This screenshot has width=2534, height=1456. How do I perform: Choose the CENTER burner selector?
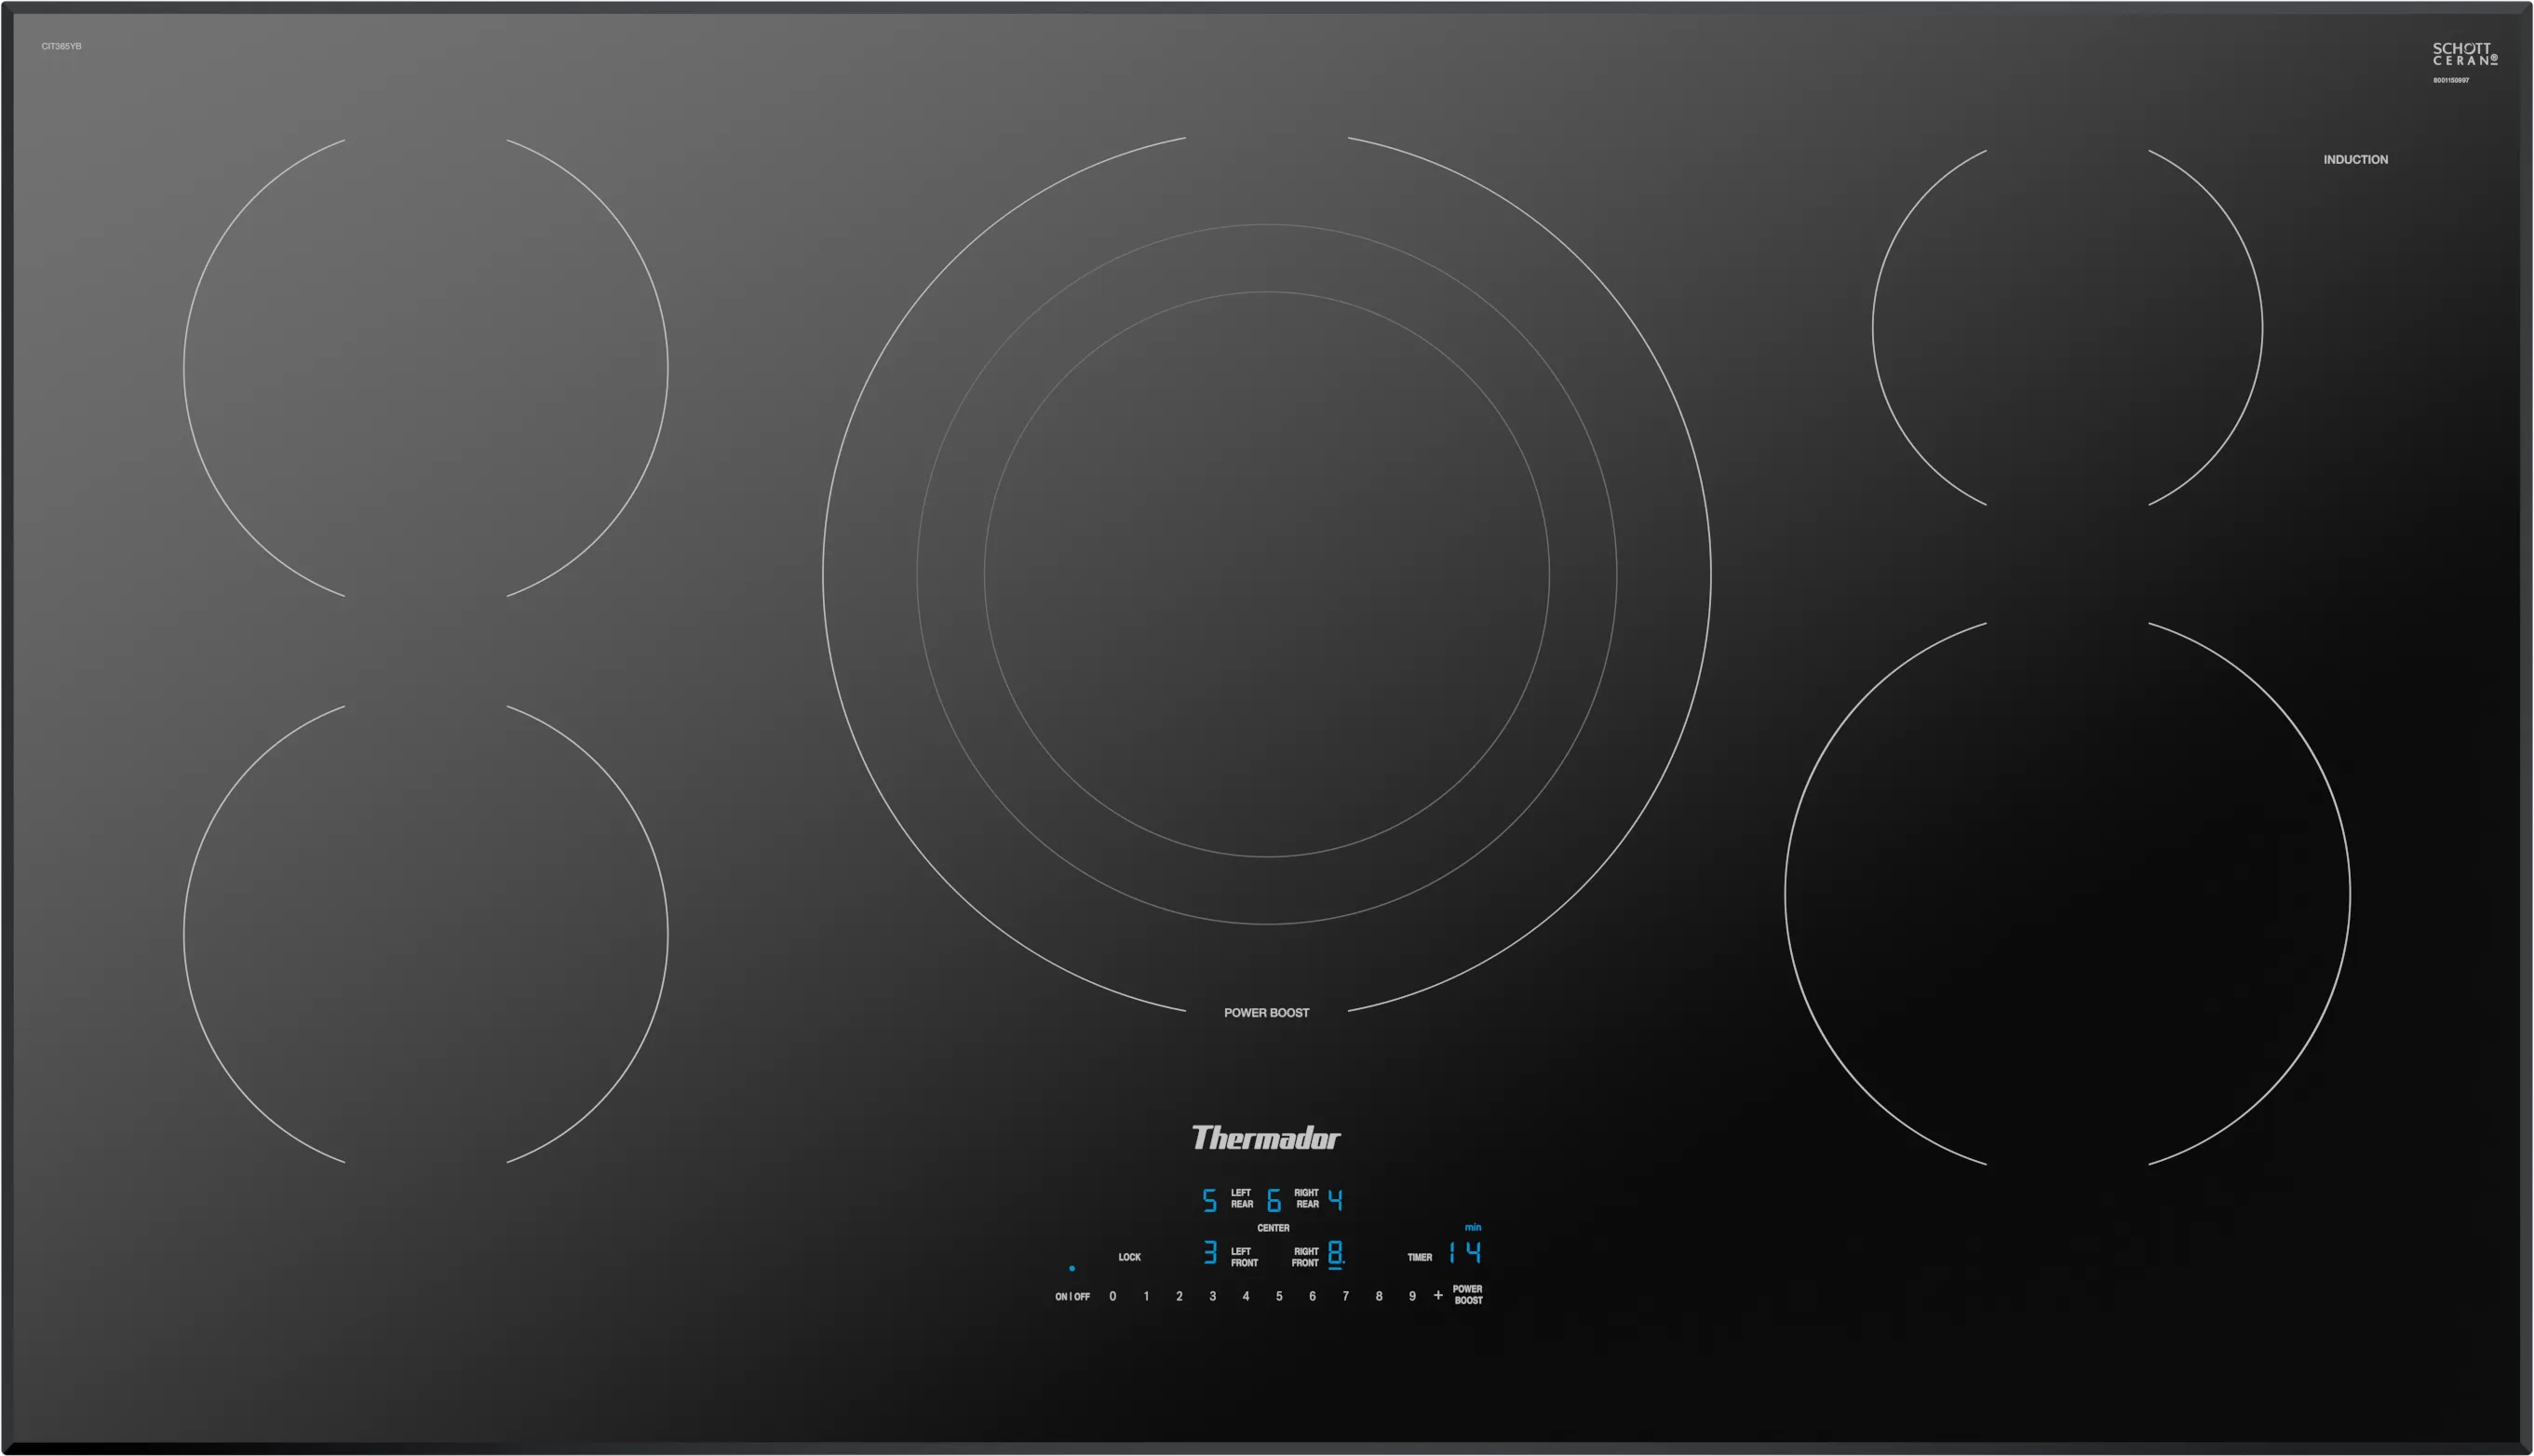(1273, 1228)
